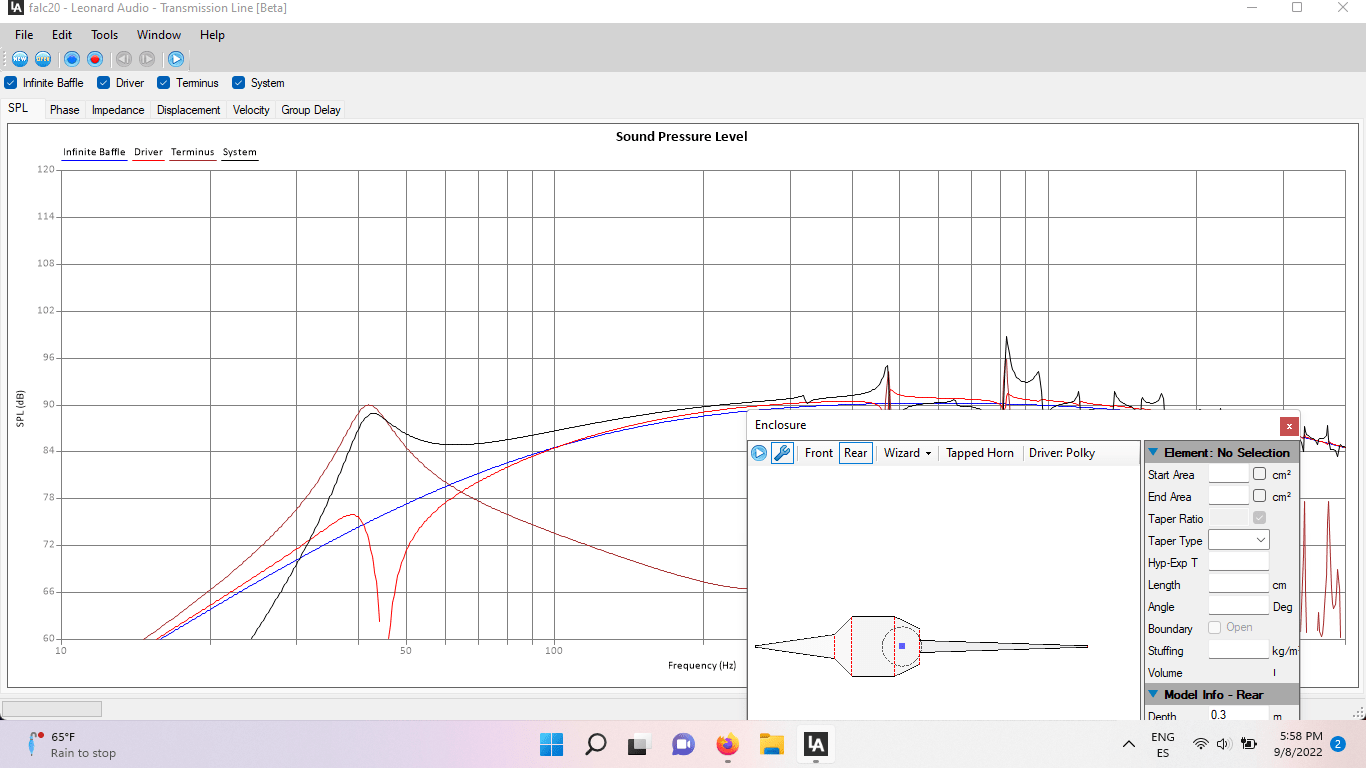
Task: Open the weather widget showing 65°F
Action: pos(73,744)
